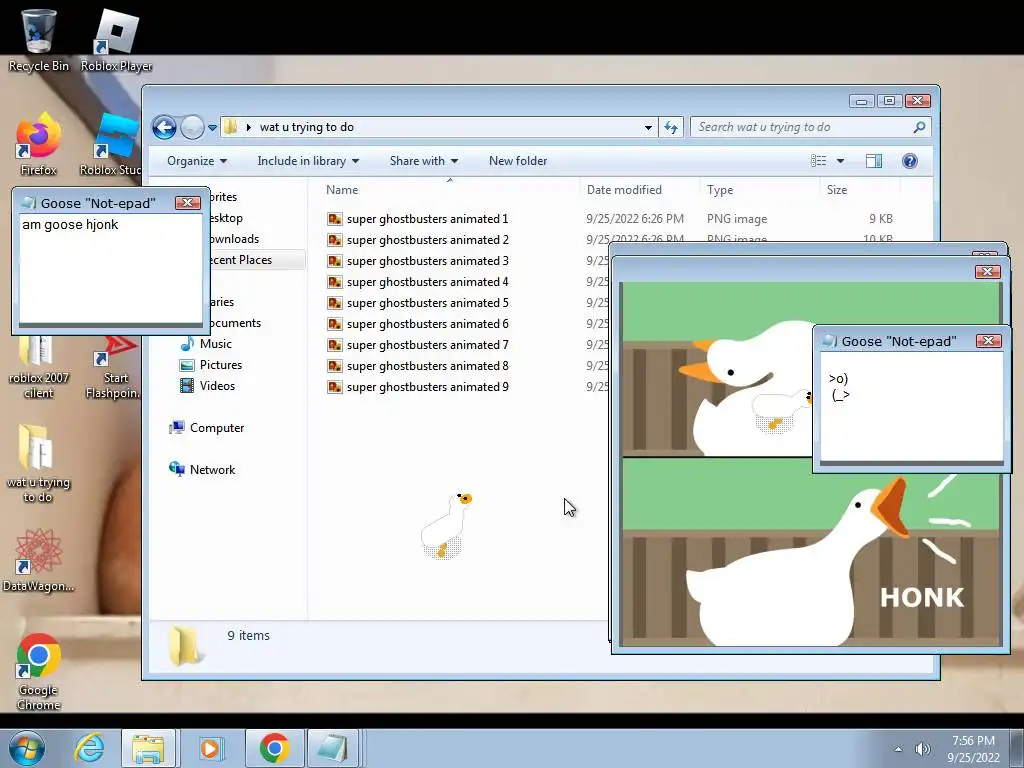Expand the address bar history dropdown

click(648, 127)
